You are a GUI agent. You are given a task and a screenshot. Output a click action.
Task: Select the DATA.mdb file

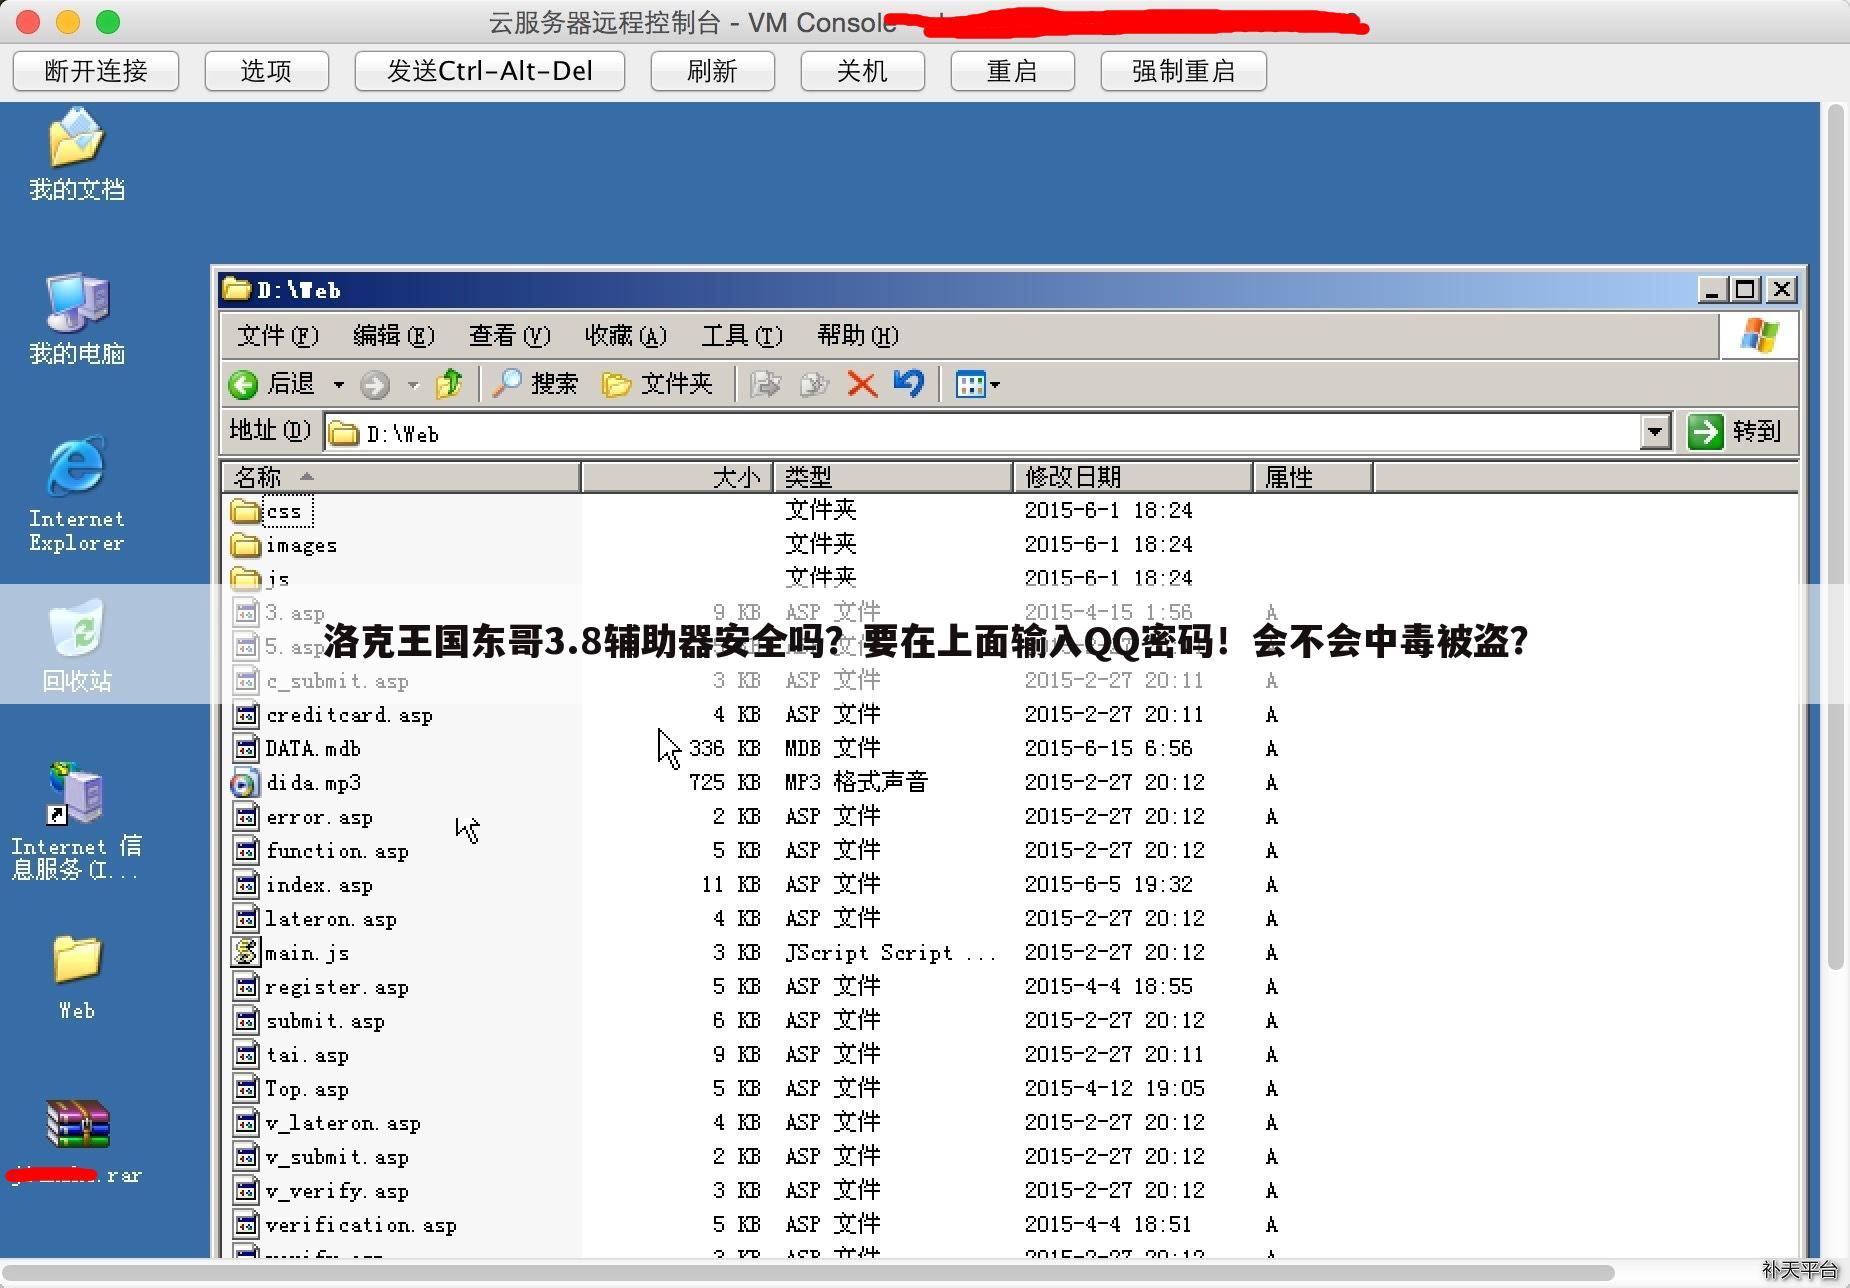click(297, 749)
